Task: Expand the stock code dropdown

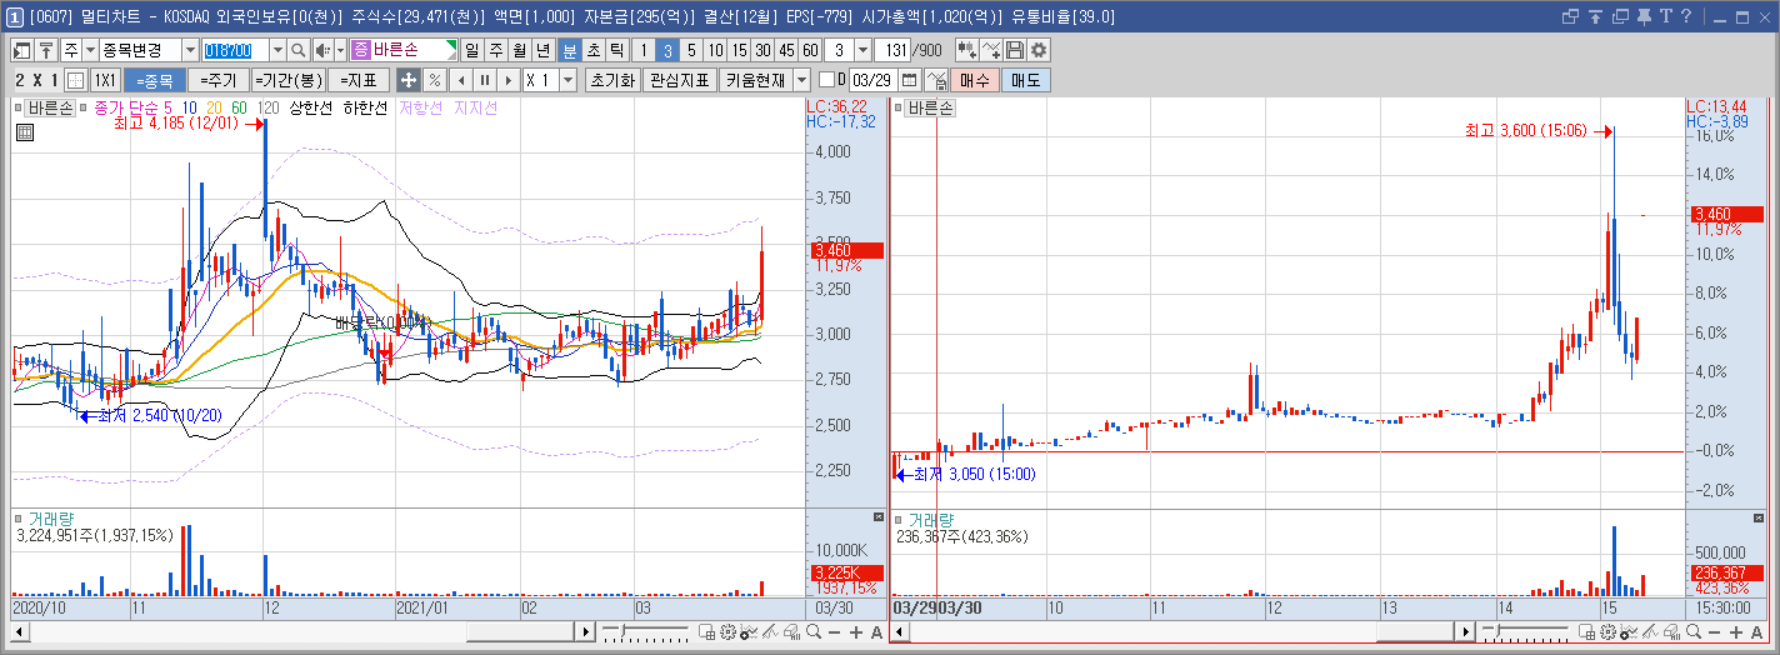Action: [277, 50]
